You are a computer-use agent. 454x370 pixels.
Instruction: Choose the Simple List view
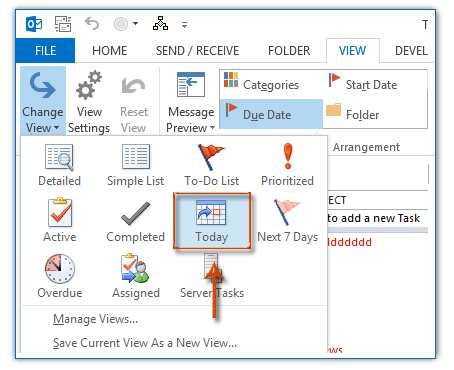pos(135,165)
